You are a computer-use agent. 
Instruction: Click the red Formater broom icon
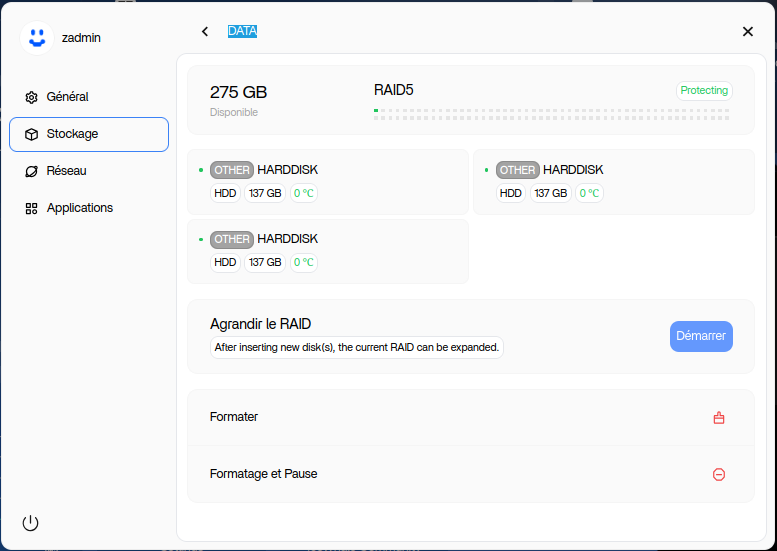tap(718, 418)
